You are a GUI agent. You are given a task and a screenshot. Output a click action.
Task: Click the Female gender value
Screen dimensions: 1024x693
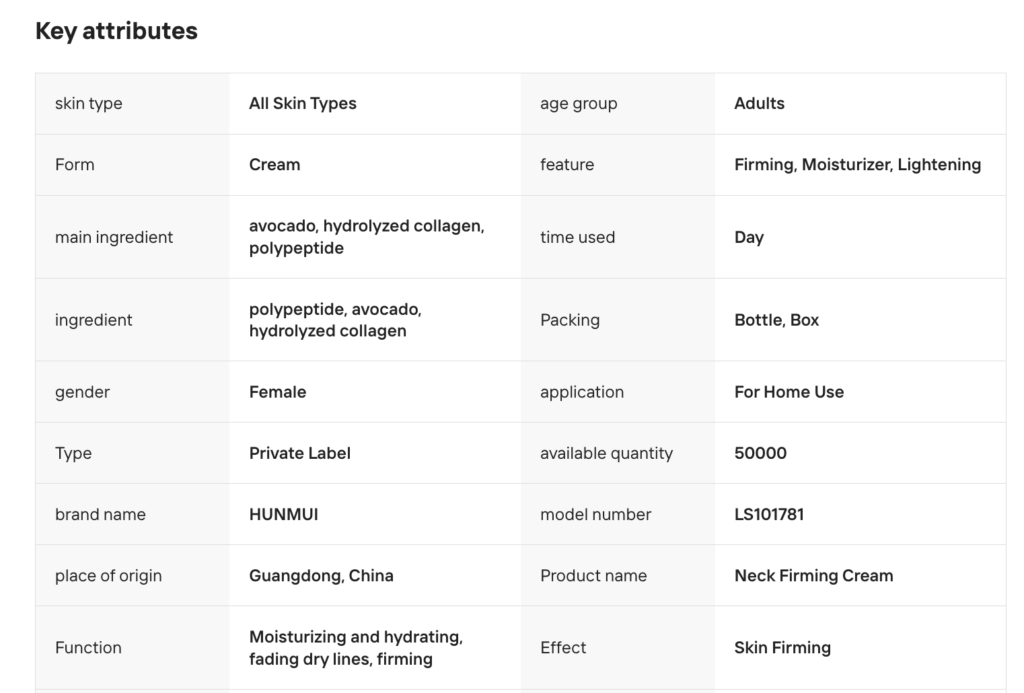pos(277,392)
